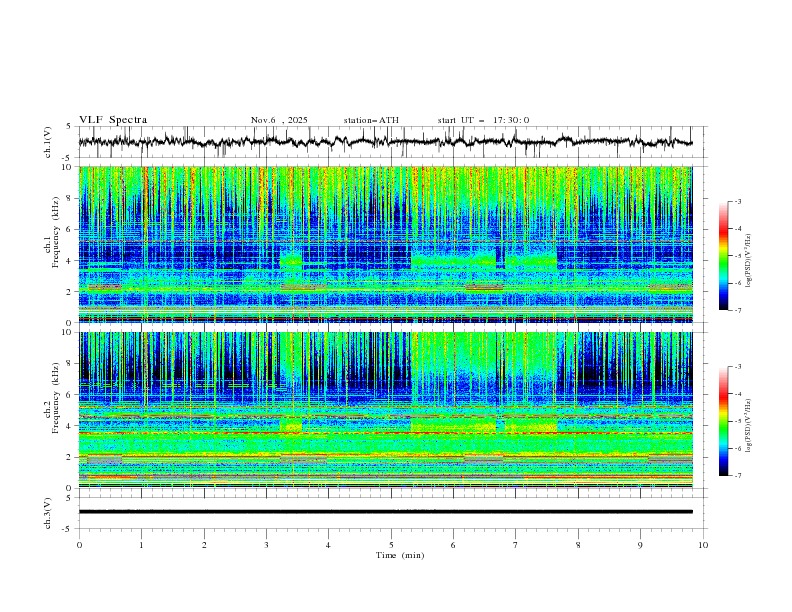This screenshot has height=612, width=792.
Task: Click the "ch.2 Frequency (kHz)" axis label
Action: (x=52, y=398)
